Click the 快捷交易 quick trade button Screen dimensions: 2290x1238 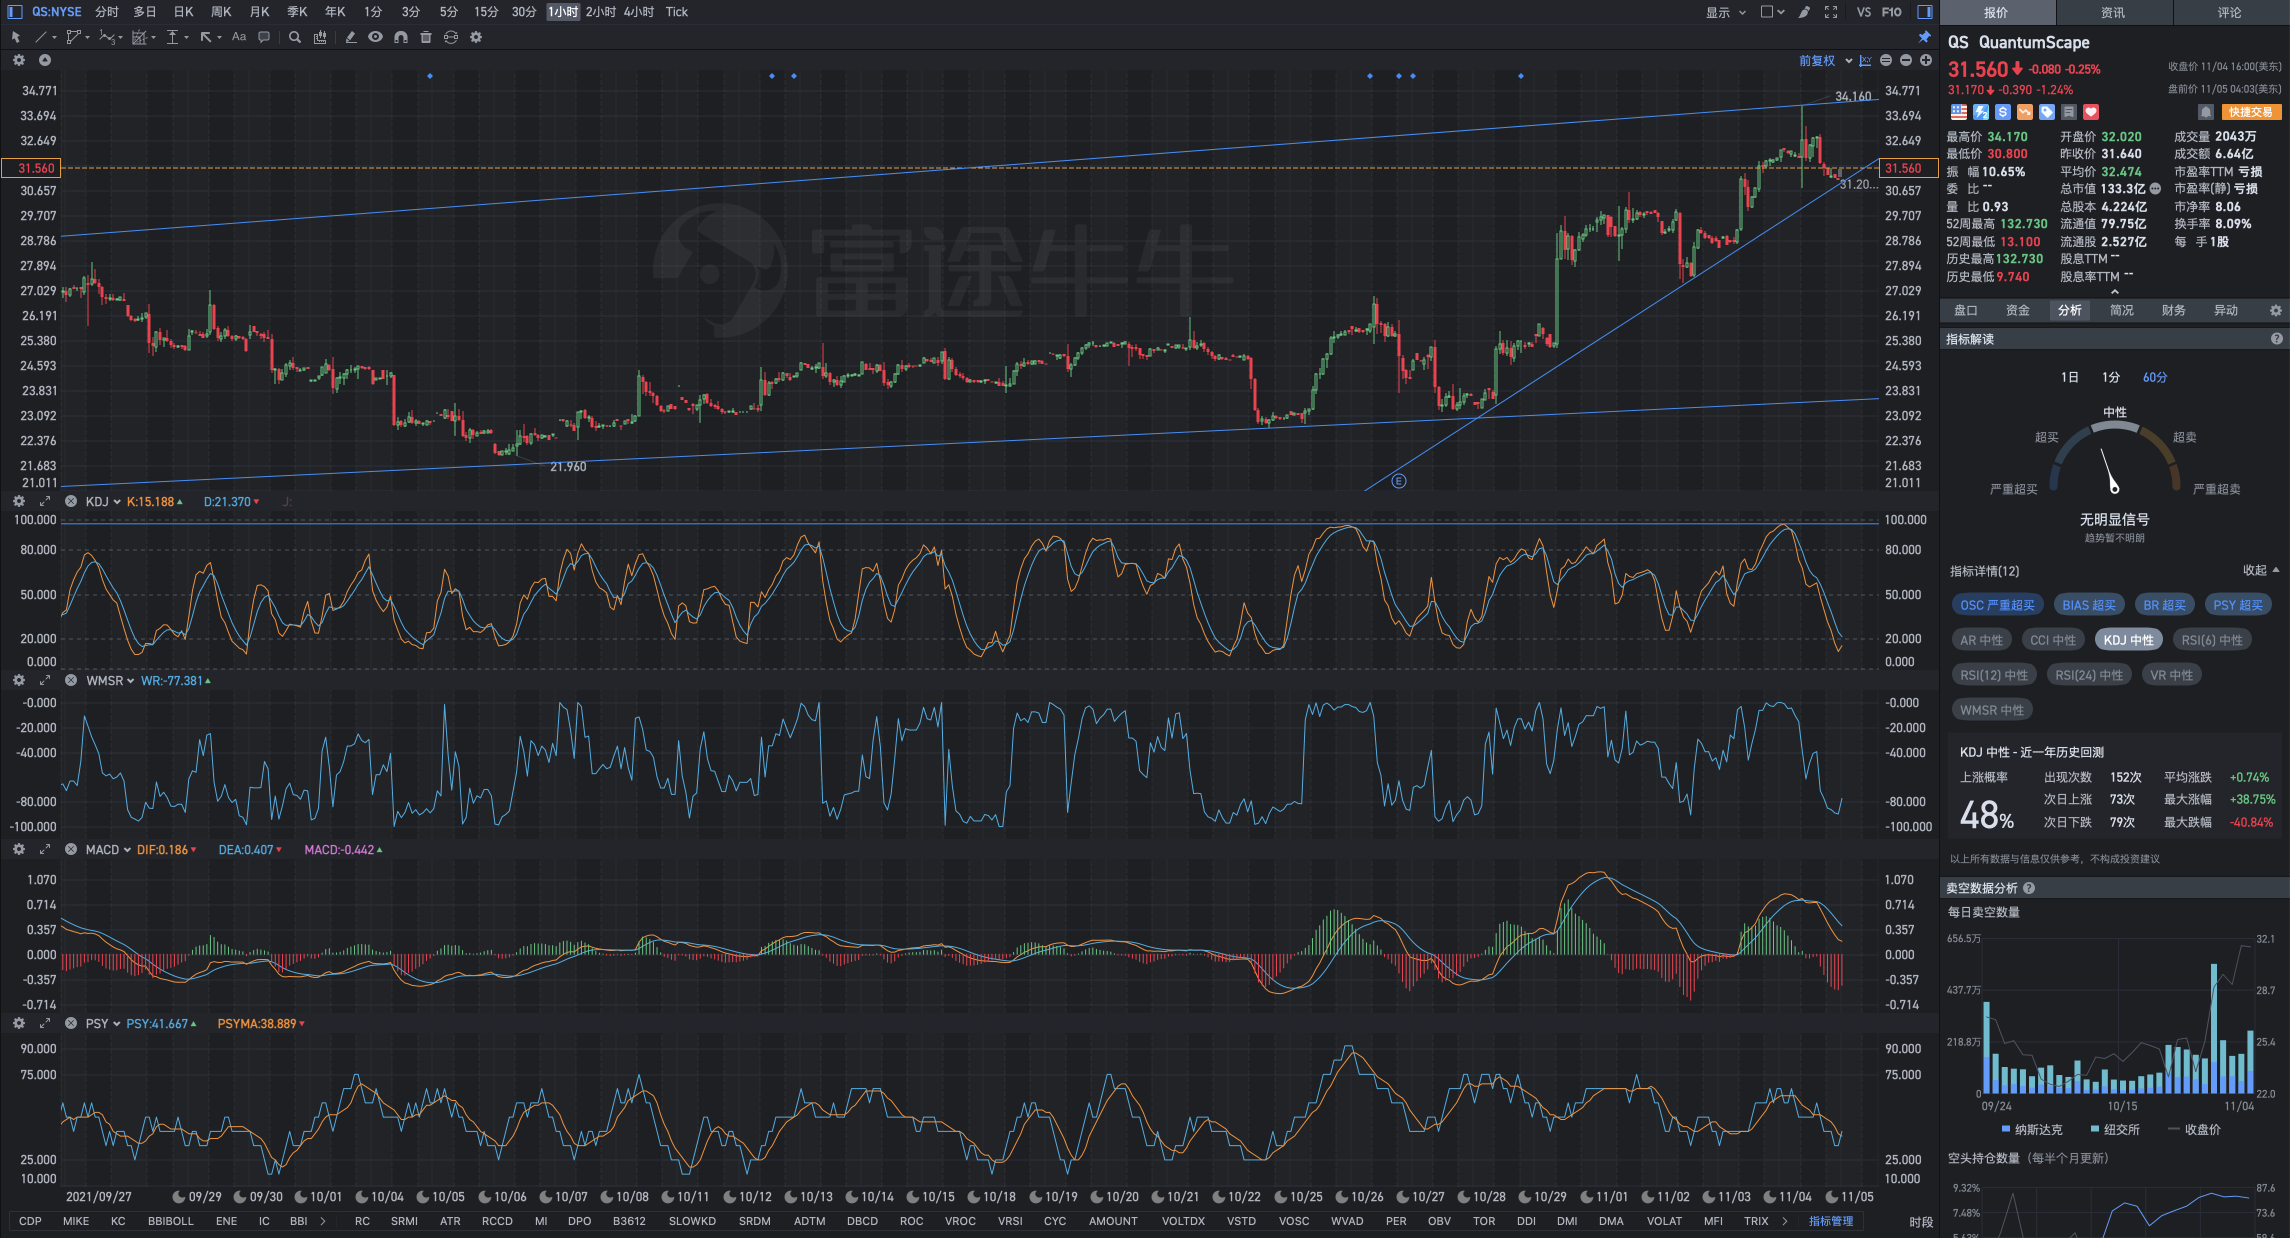(2250, 112)
